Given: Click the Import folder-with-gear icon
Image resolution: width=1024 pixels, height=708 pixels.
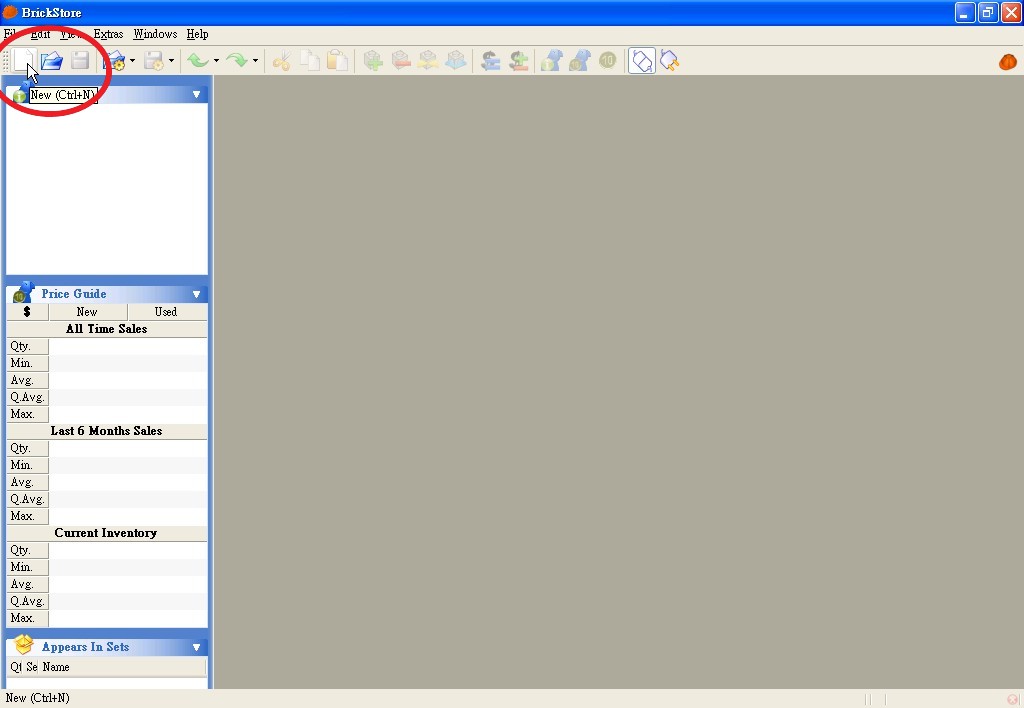Looking at the screenshot, I should (115, 61).
